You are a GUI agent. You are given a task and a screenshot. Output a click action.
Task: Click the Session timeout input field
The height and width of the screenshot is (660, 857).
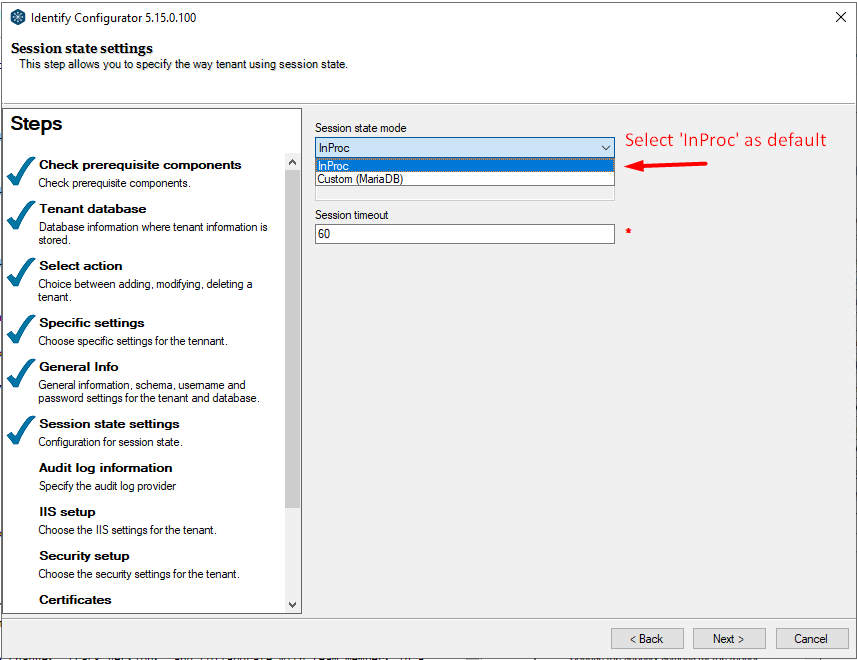click(465, 234)
